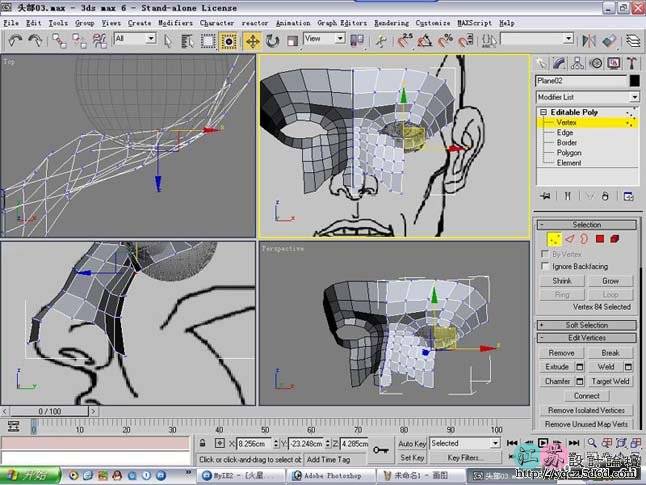This screenshot has width=646, height=485.
Task: Click the Undo arrow in the main toolbar
Action: tap(16, 40)
